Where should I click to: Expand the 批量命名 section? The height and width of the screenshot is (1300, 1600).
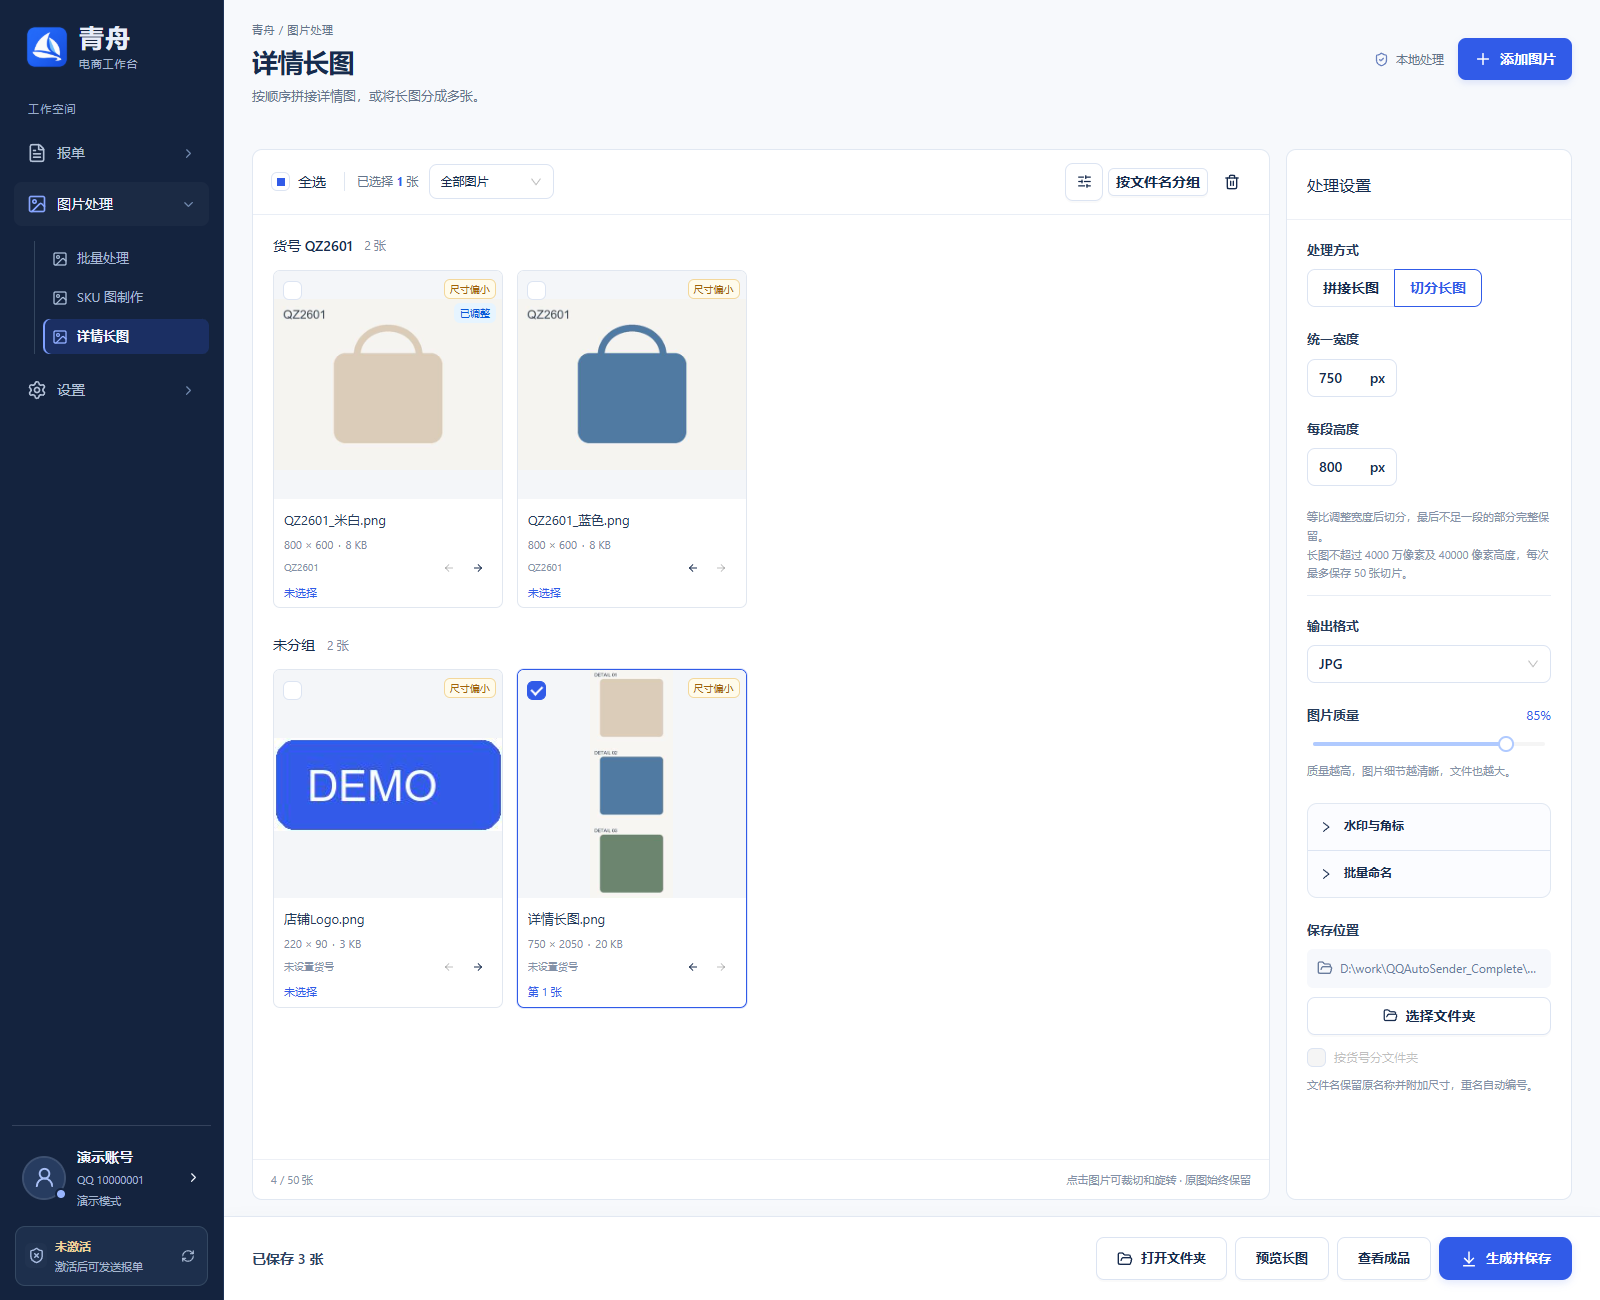click(1428, 873)
